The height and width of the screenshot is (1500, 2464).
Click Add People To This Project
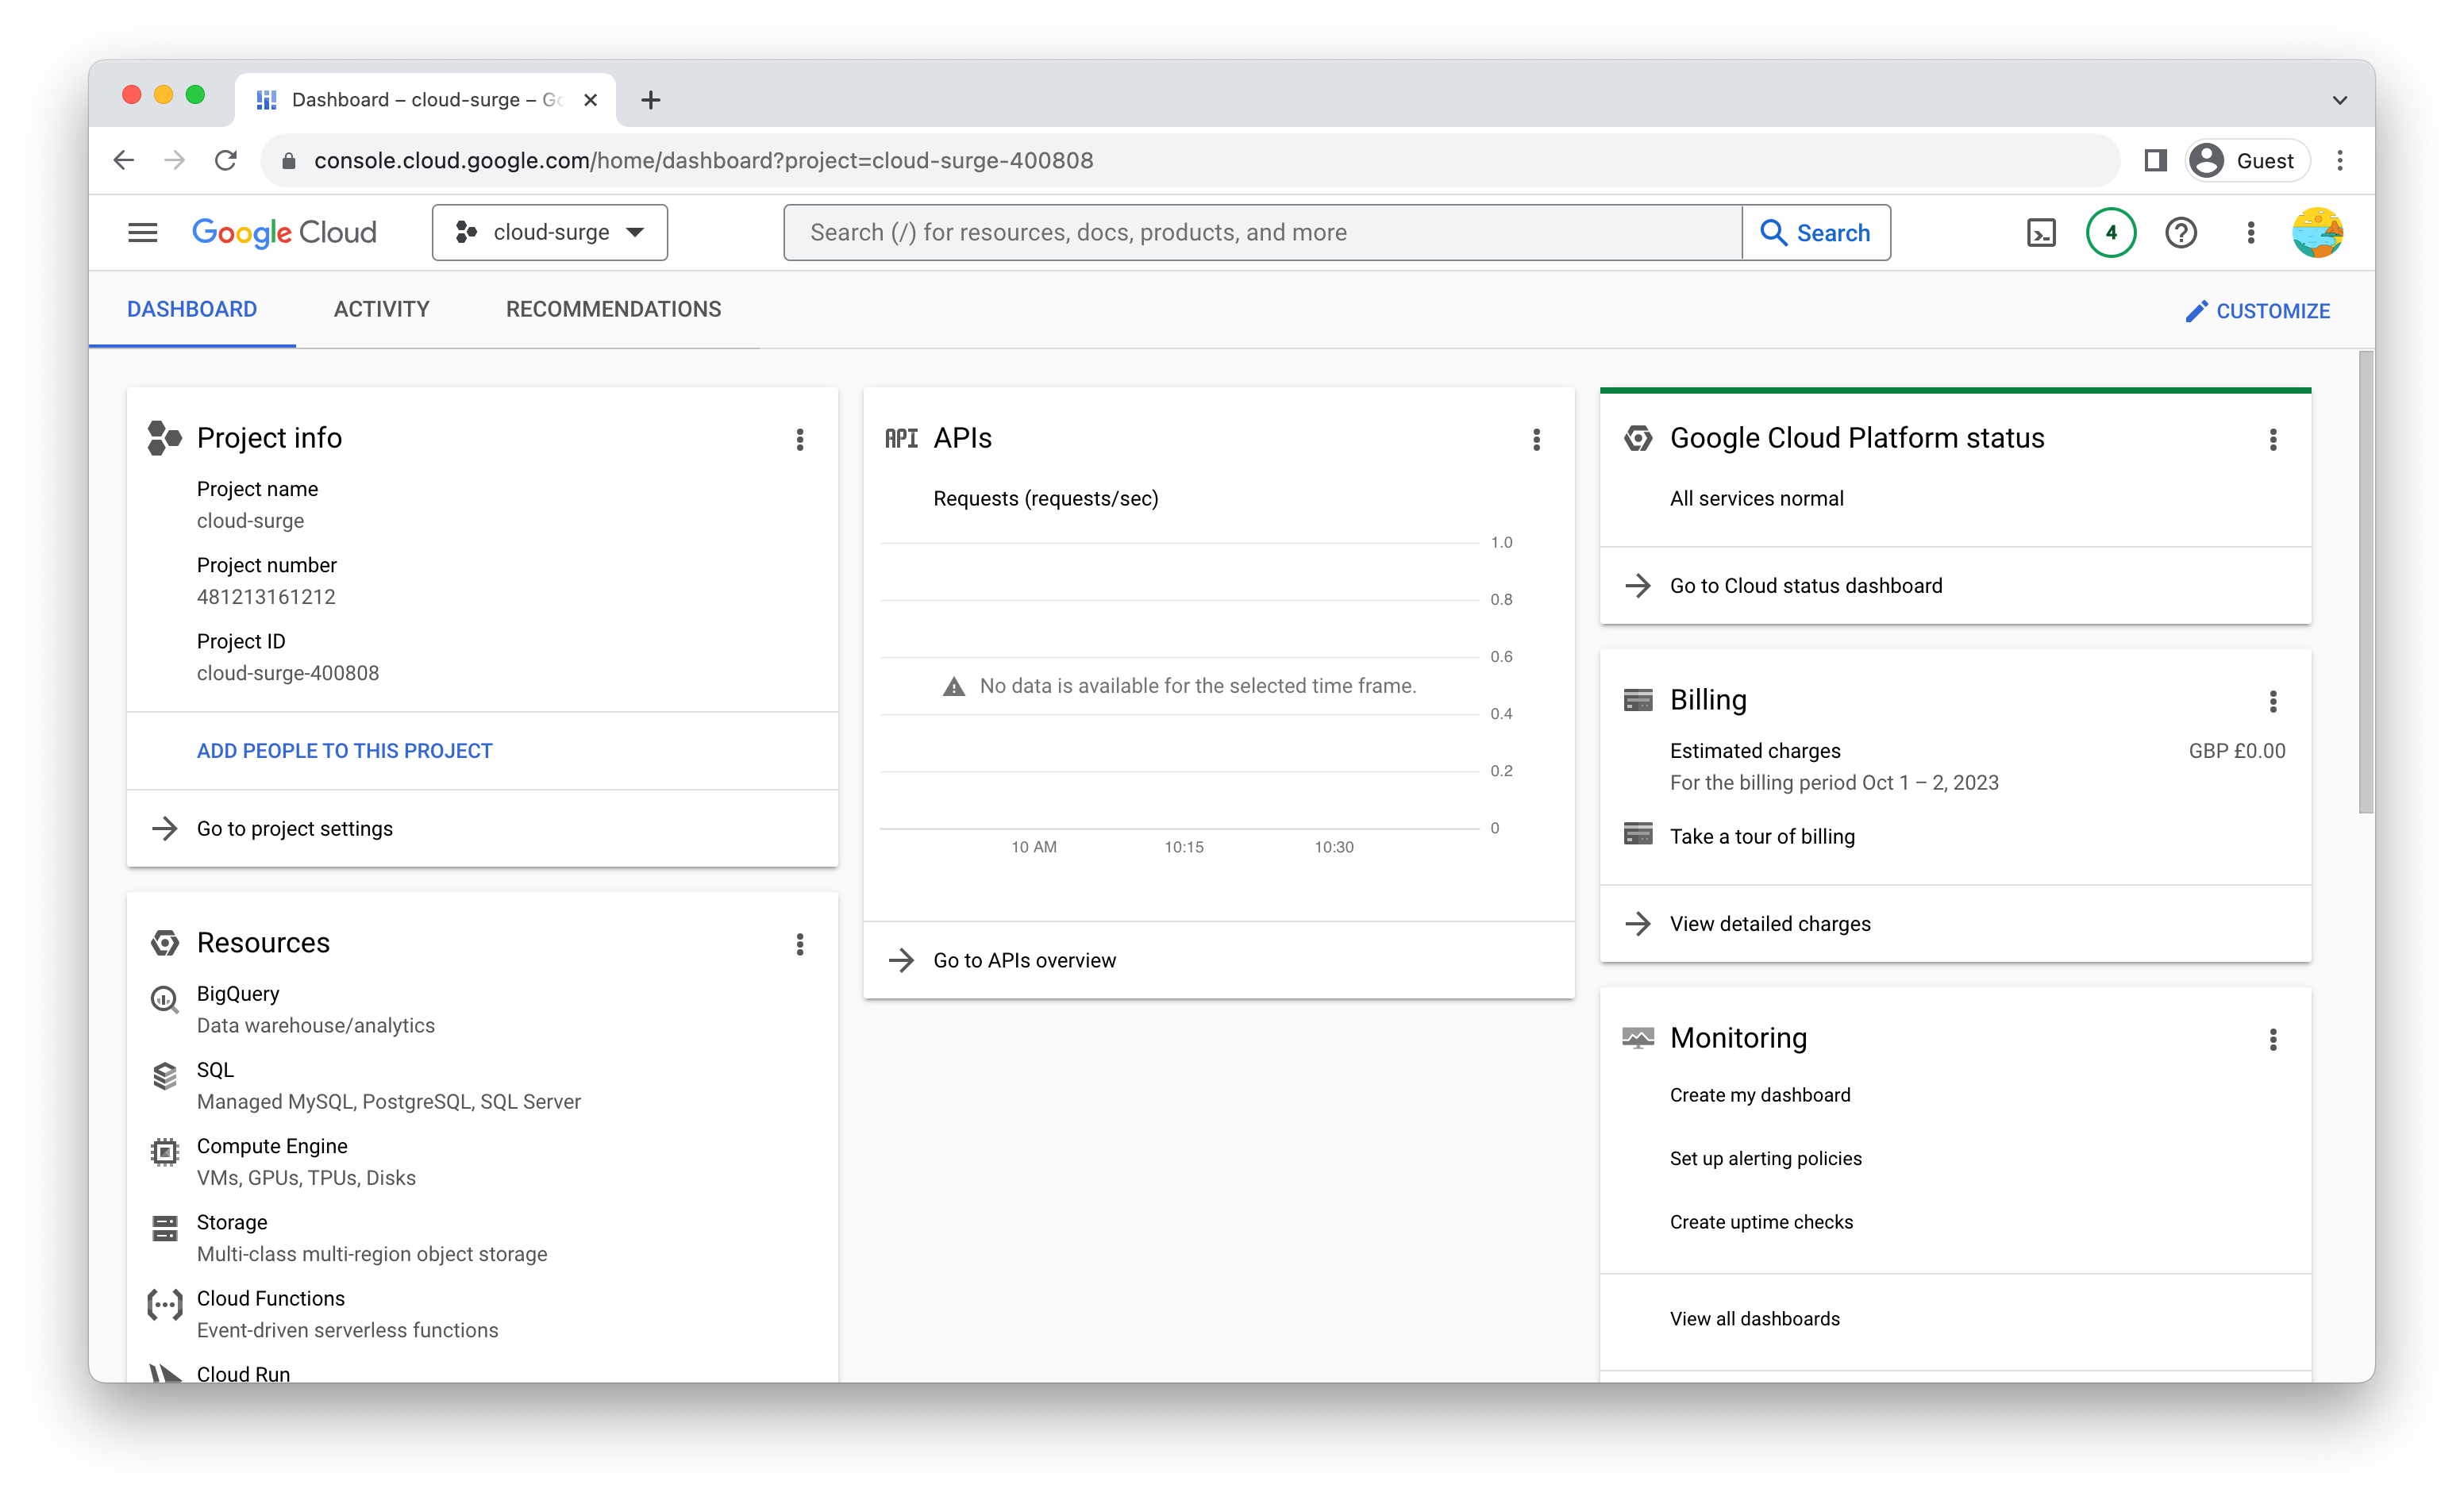tap(345, 751)
